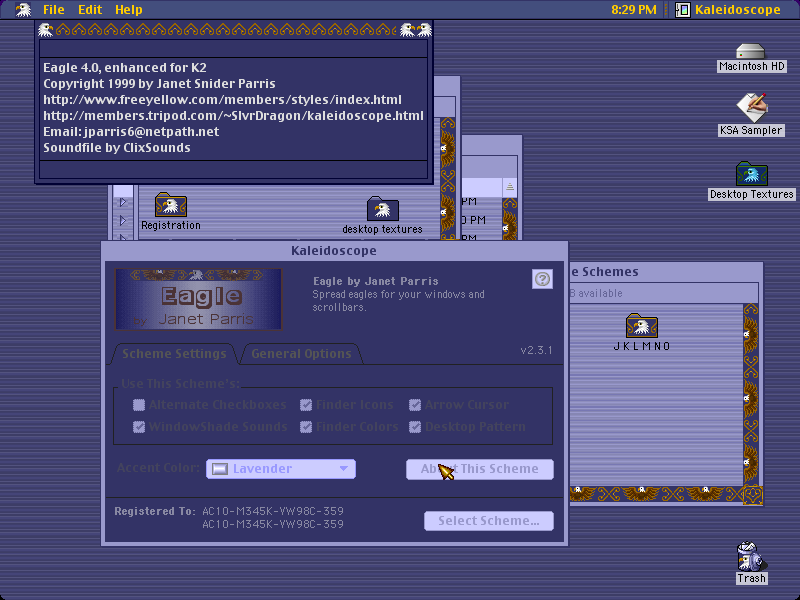Select the lowercase desktop textures folder in the Finder window
This screenshot has width=800, height=600.
pos(382,209)
